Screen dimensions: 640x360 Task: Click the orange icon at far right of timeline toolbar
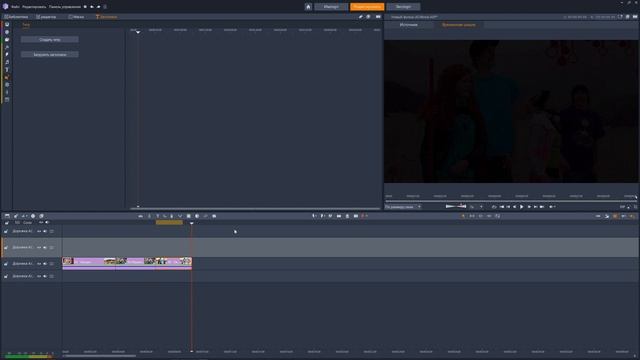click(x=632, y=216)
